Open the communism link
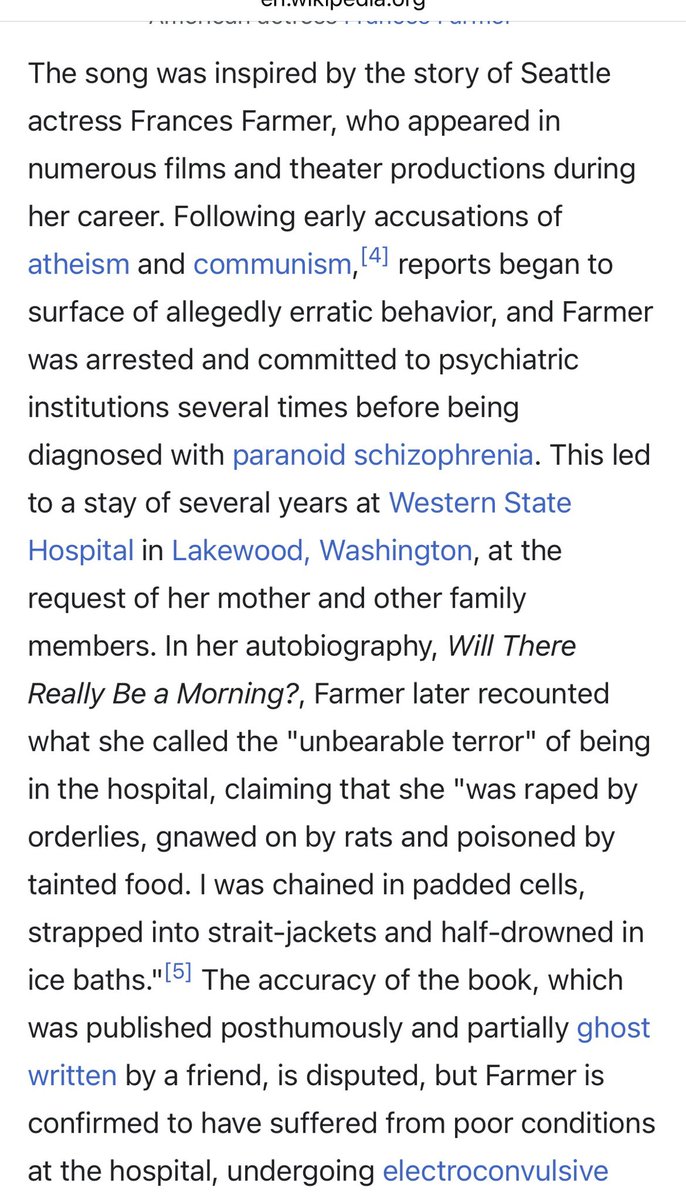 [272, 264]
